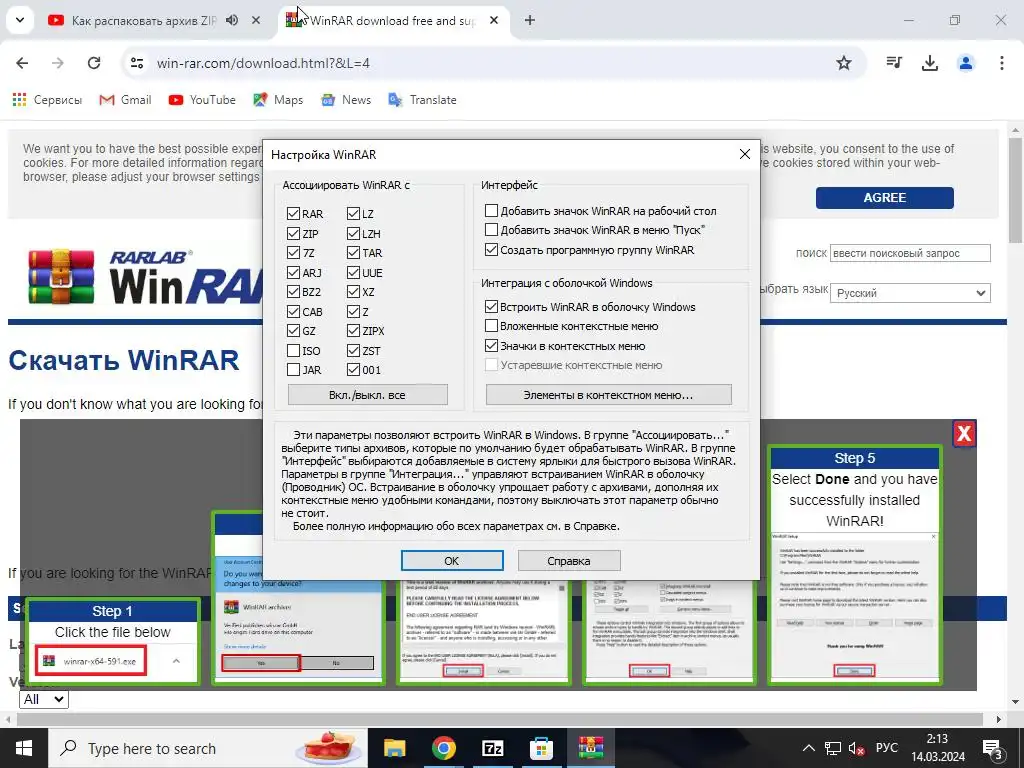The width and height of the screenshot is (1024, 768).
Task: Click Справка help button
Action: pos(569,560)
